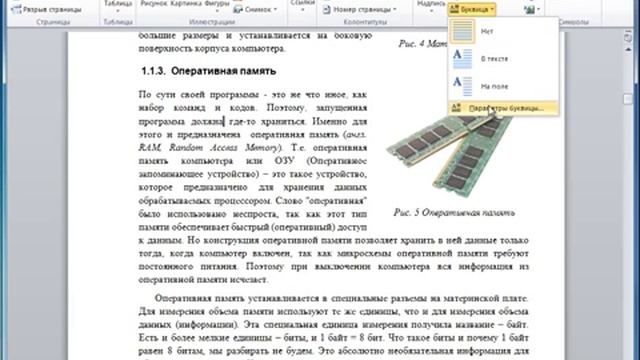640x360 pixels.
Task: Choose the На поле drop cap option
Action: click(x=503, y=86)
